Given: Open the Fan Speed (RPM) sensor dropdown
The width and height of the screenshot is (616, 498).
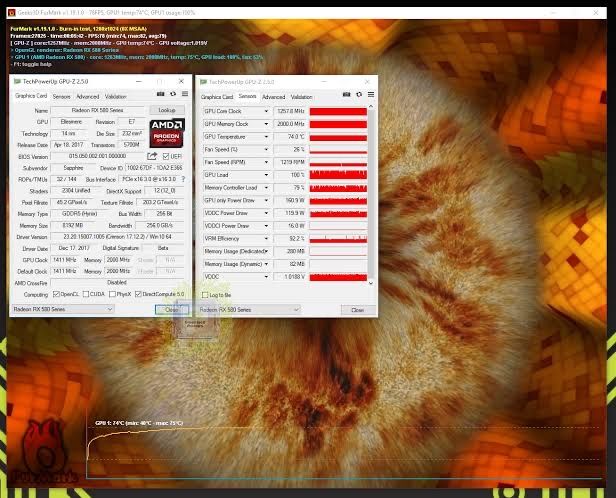Looking at the screenshot, I should pos(266,162).
